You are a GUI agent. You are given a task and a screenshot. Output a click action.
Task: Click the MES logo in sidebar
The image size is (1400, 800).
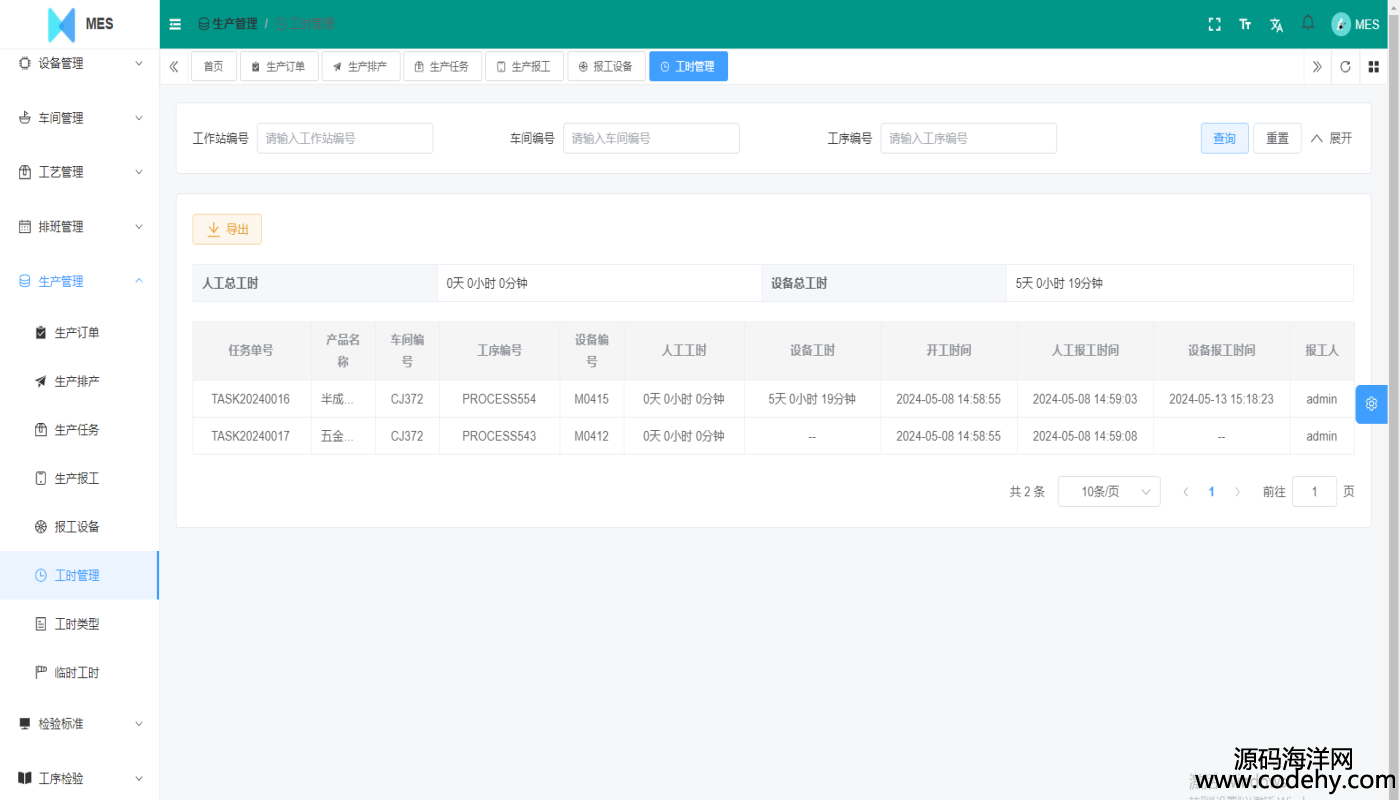point(80,24)
